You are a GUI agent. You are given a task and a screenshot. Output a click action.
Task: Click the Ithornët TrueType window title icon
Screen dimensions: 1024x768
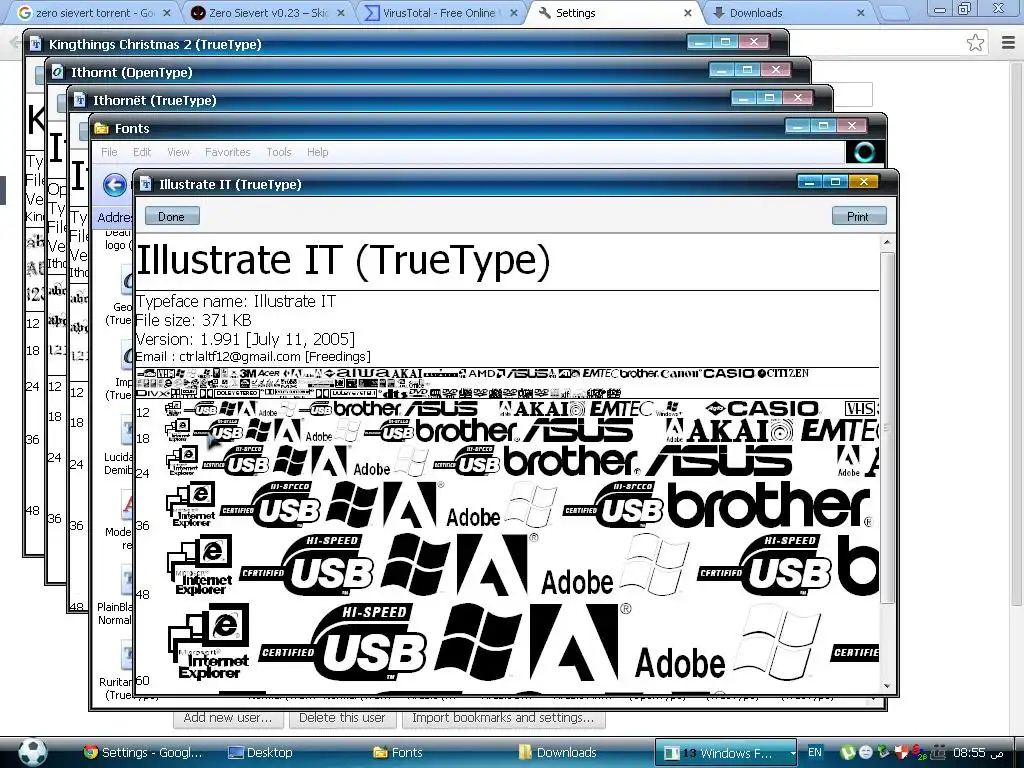(80, 100)
